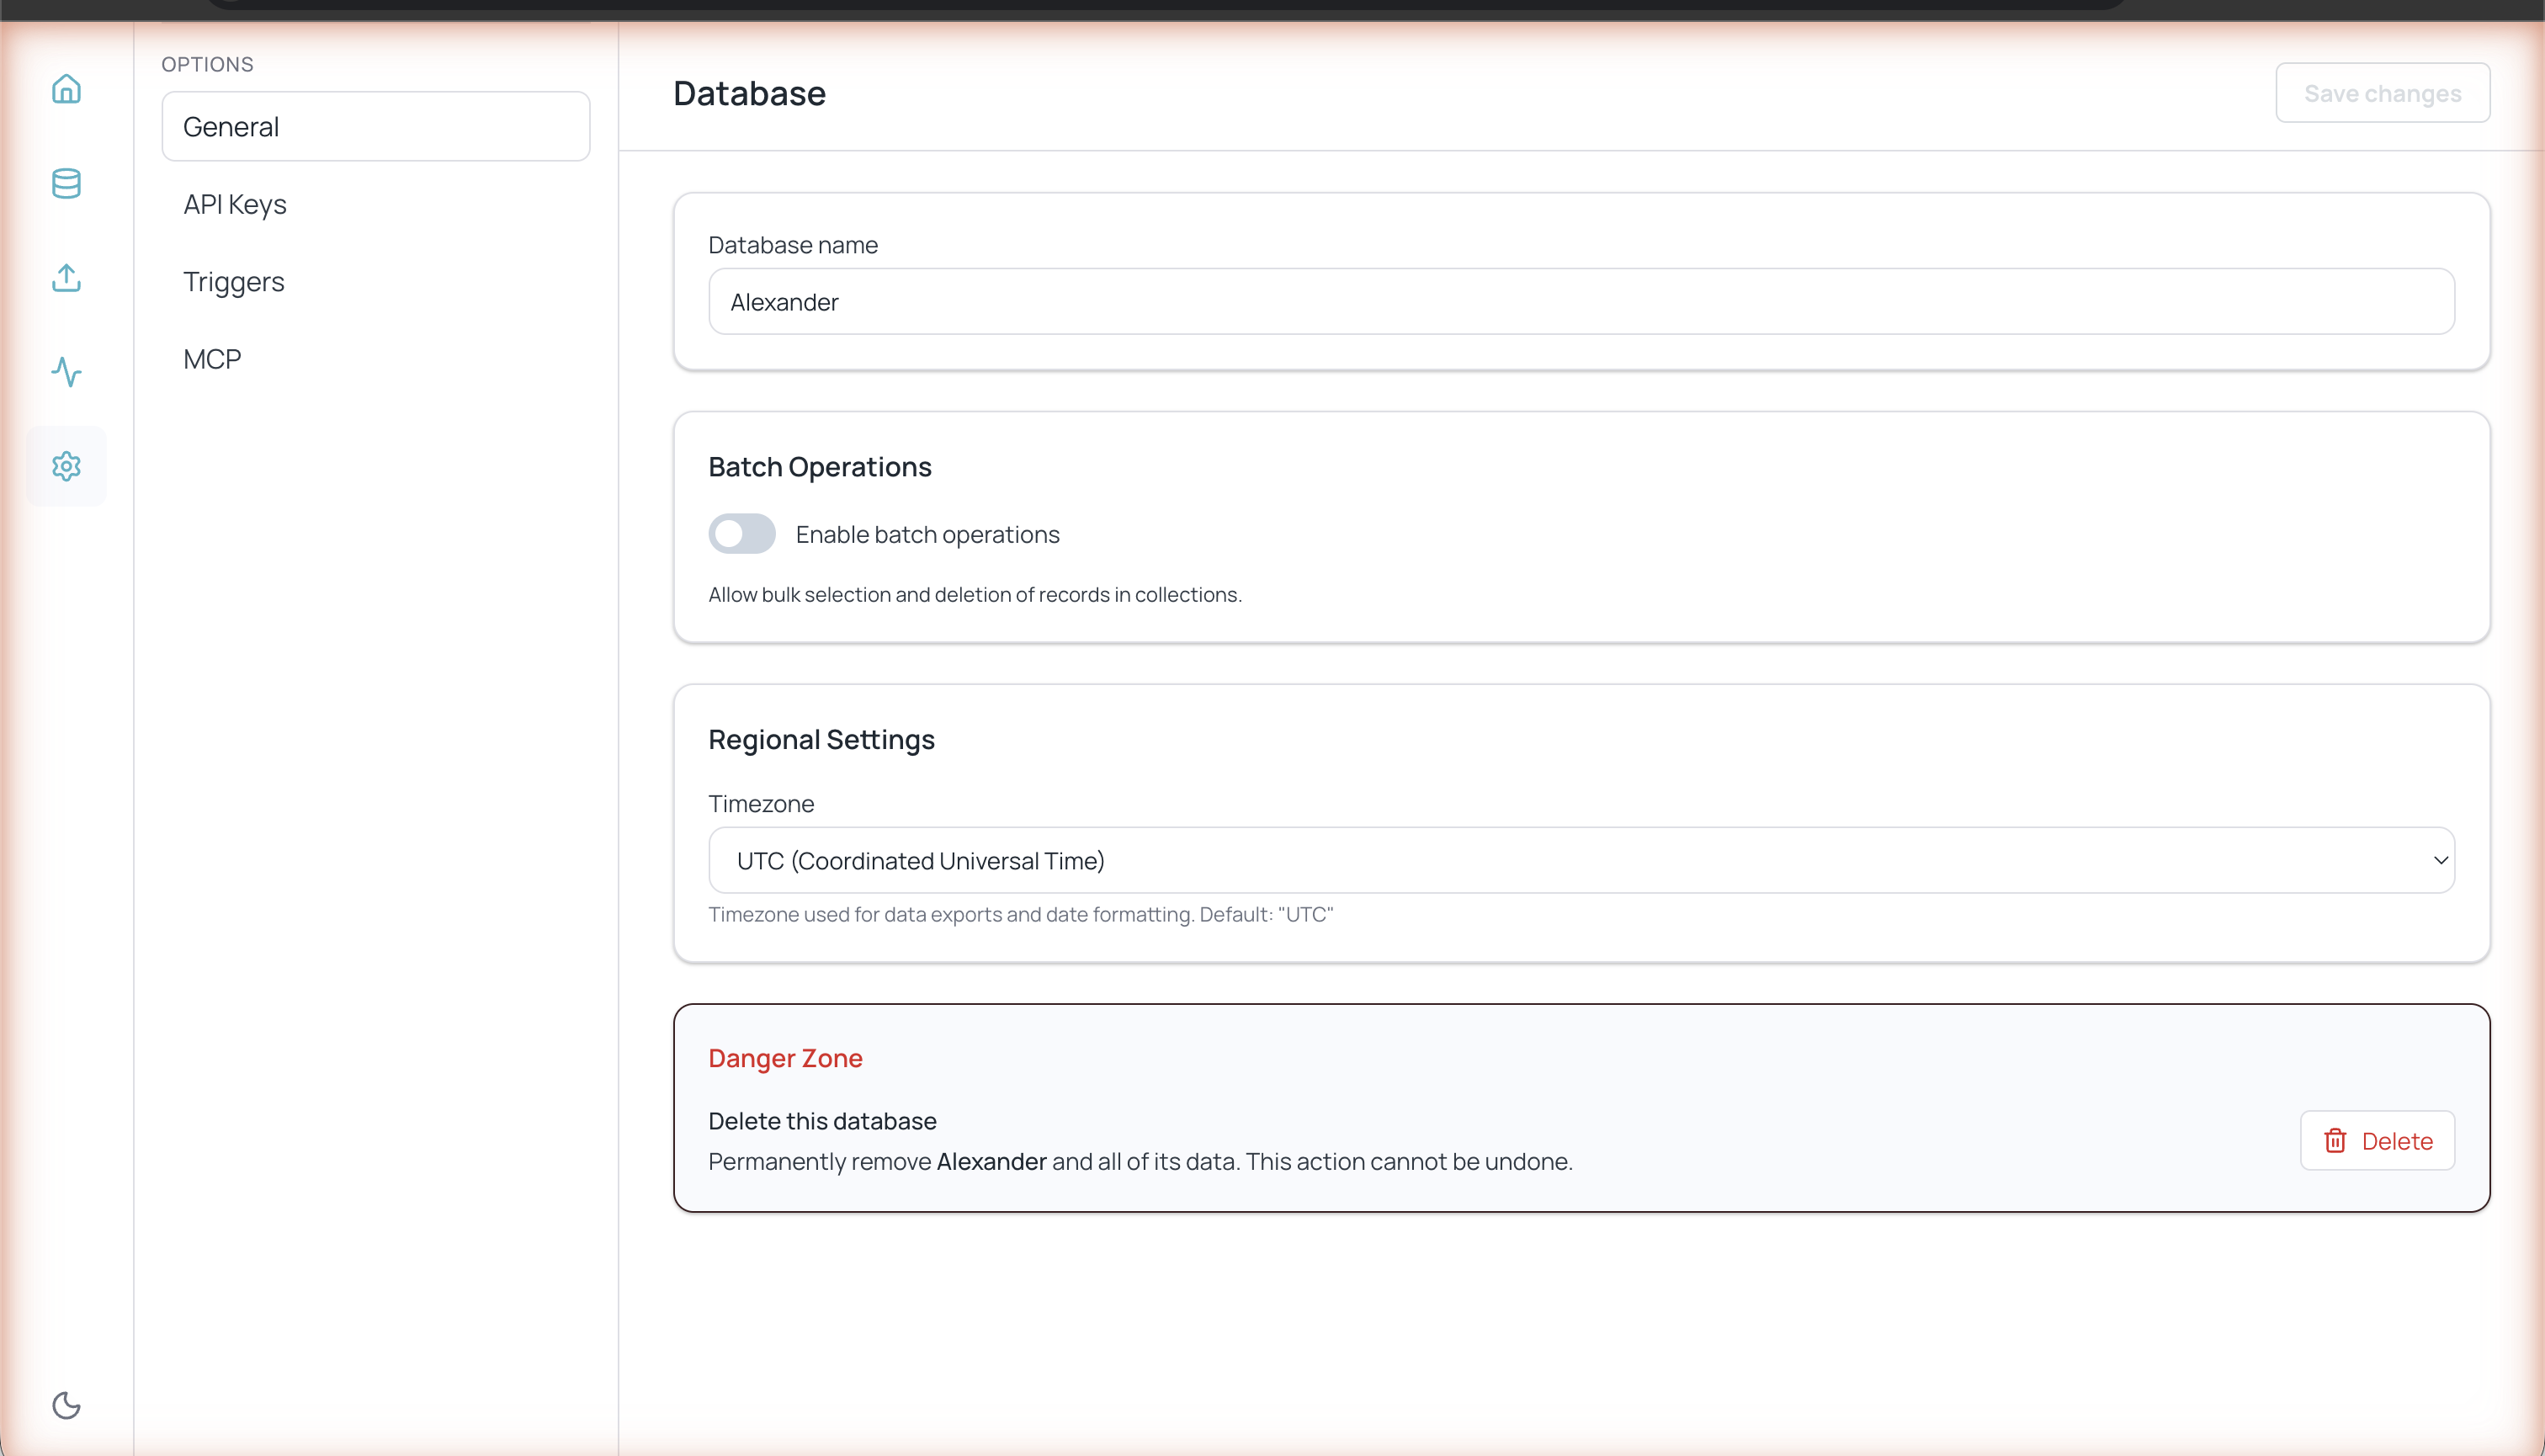This screenshot has width=2545, height=1456.
Task: Open the Home view from the sidebar
Action: point(66,89)
